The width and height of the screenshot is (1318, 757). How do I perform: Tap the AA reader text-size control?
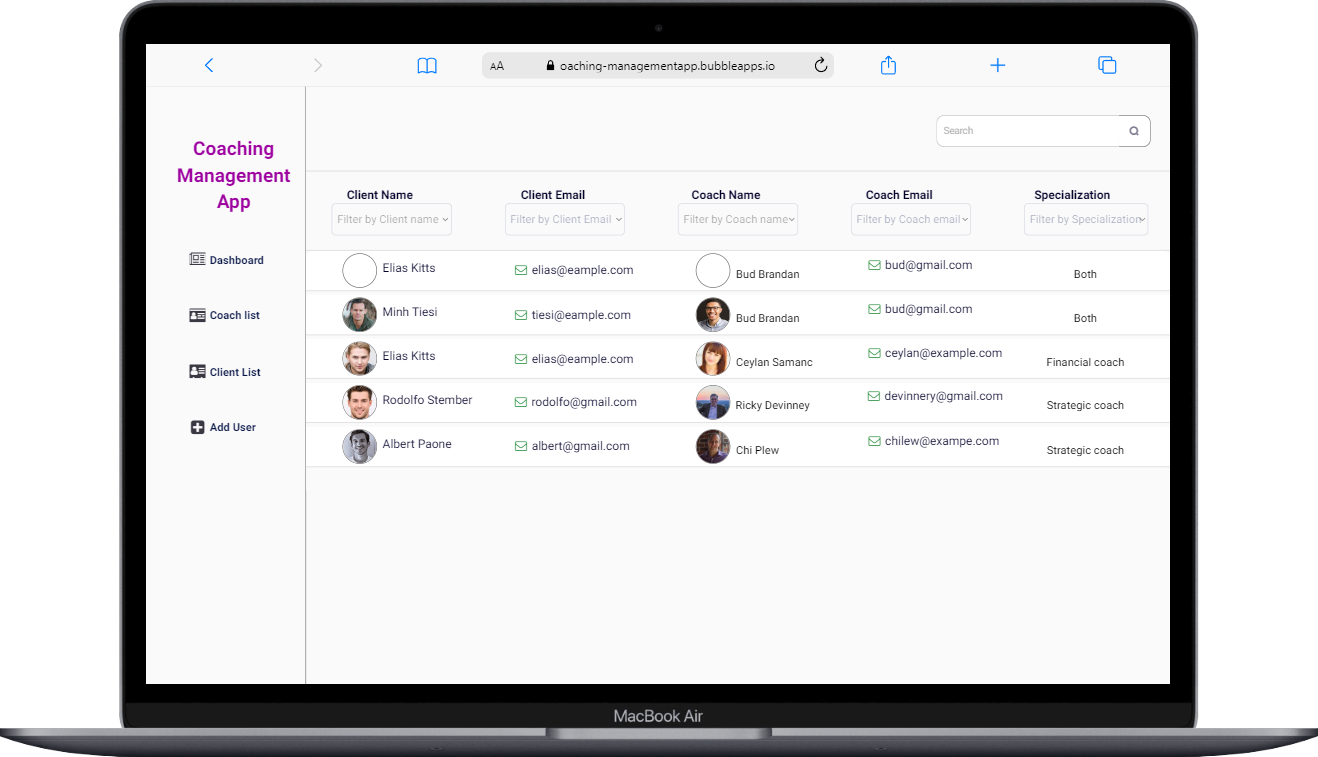[497, 66]
